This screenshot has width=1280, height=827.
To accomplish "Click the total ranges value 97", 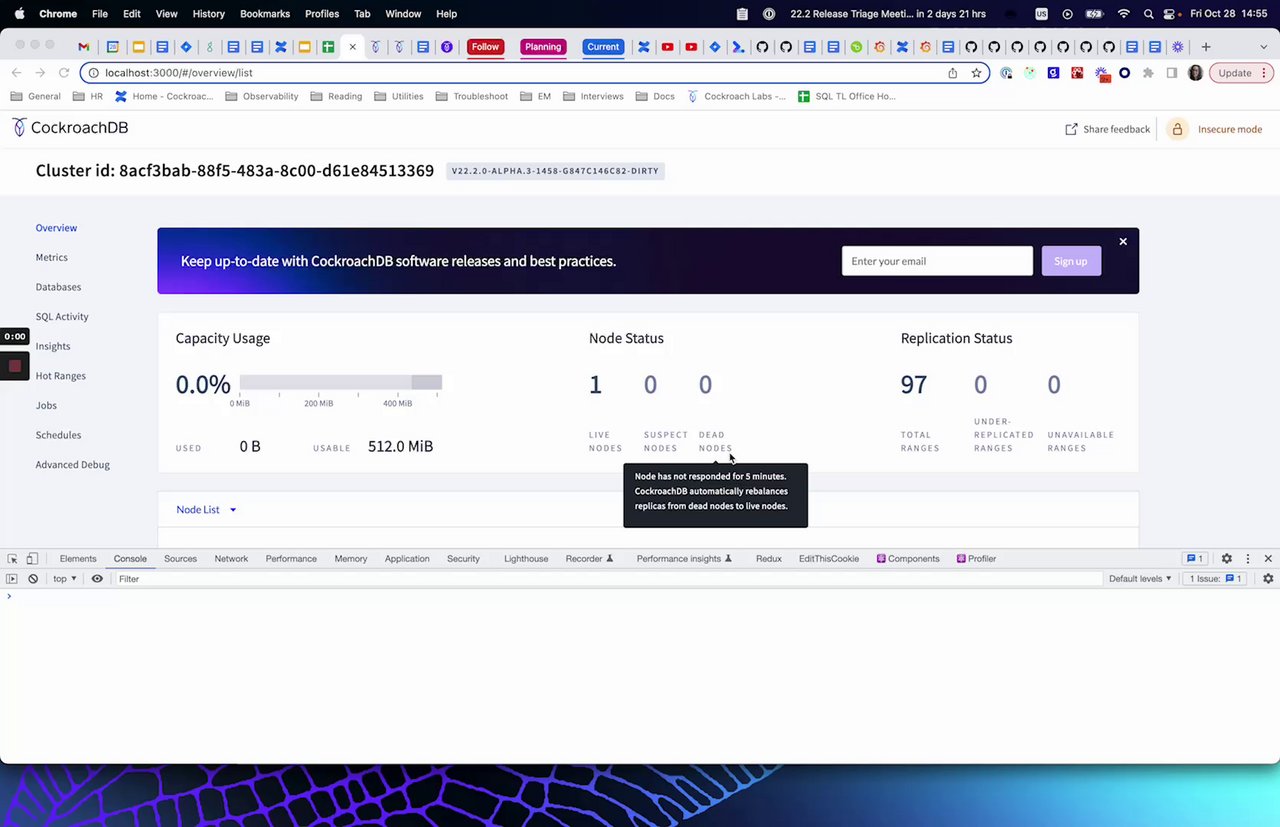I will (913, 385).
